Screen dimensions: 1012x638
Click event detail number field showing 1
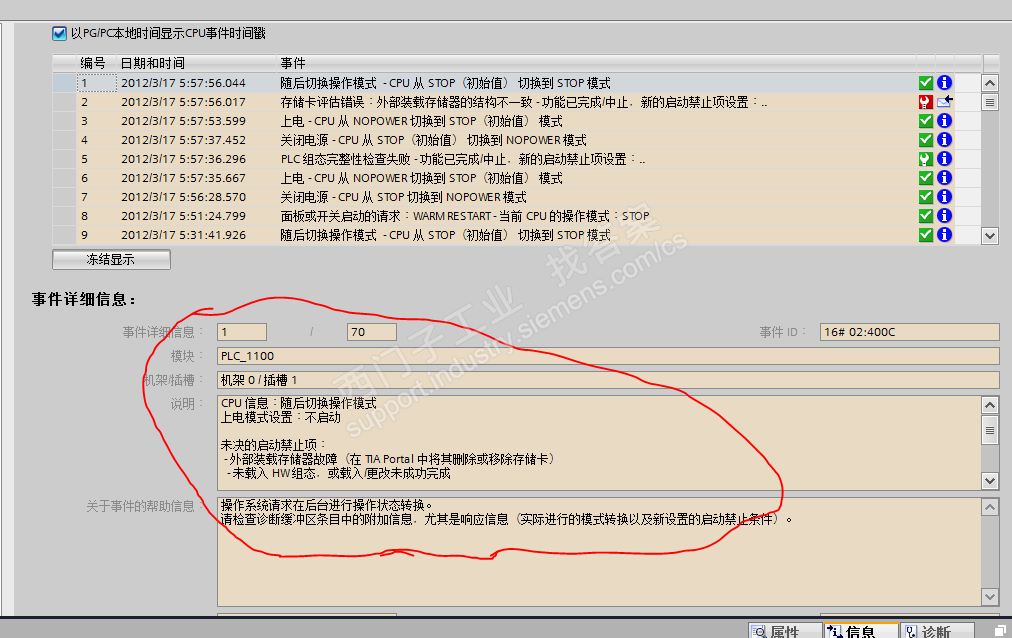pyautogui.click(x=242, y=332)
